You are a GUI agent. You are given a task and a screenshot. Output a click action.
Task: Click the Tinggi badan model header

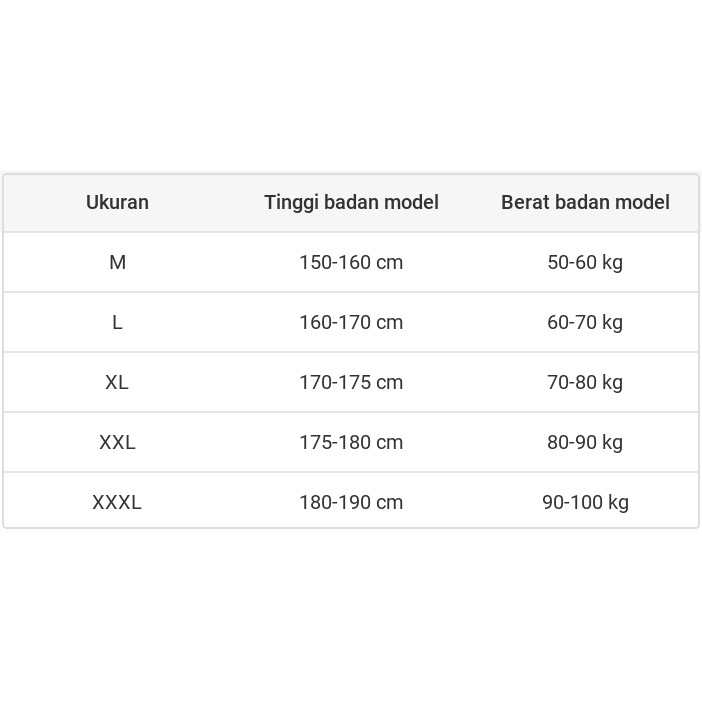351,202
